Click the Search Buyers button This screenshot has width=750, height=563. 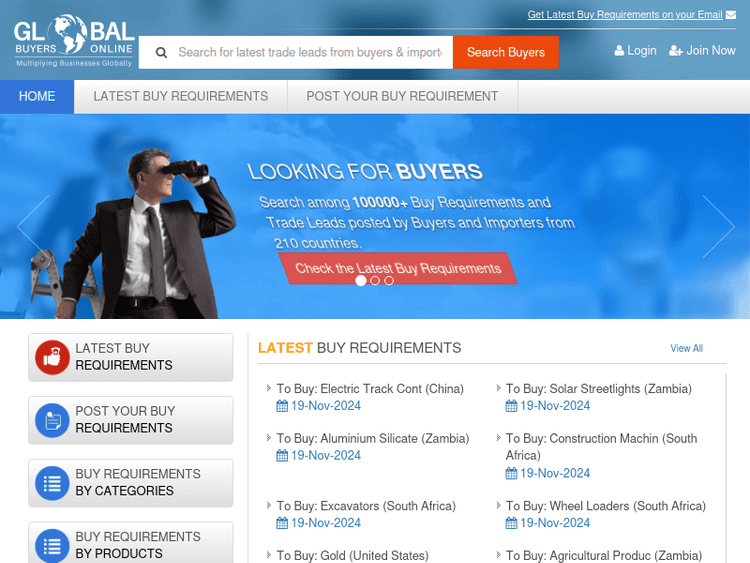pyautogui.click(x=506, y=53)
